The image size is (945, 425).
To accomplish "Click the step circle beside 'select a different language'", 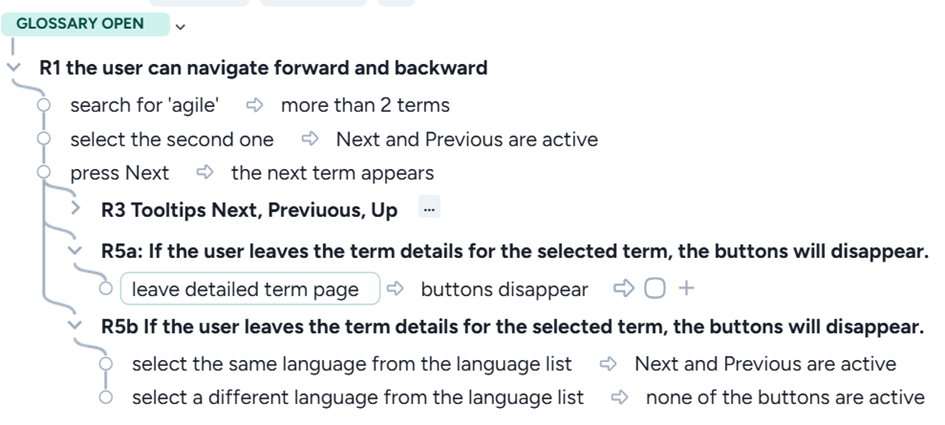I will tap(106, 397).
